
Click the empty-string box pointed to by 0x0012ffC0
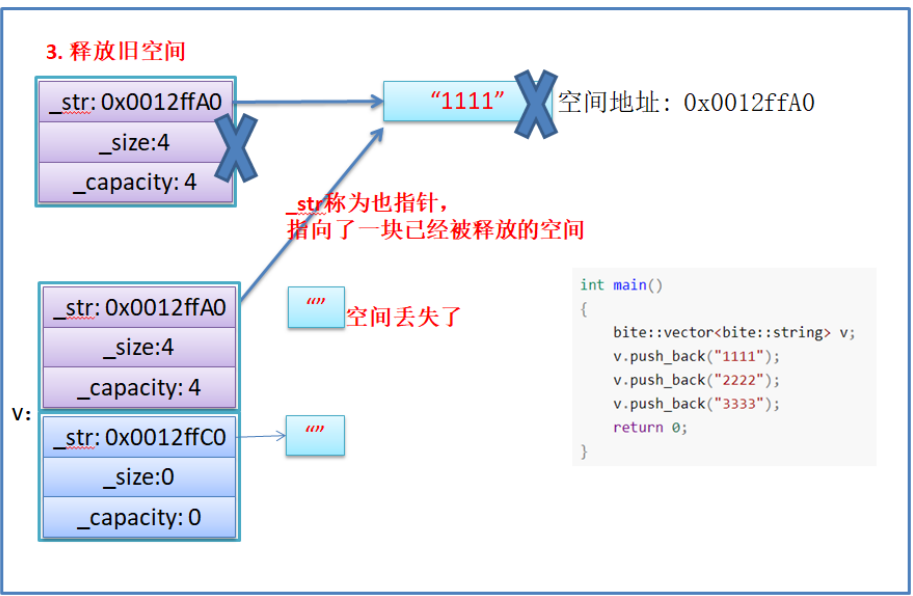[x=315, y=435]
